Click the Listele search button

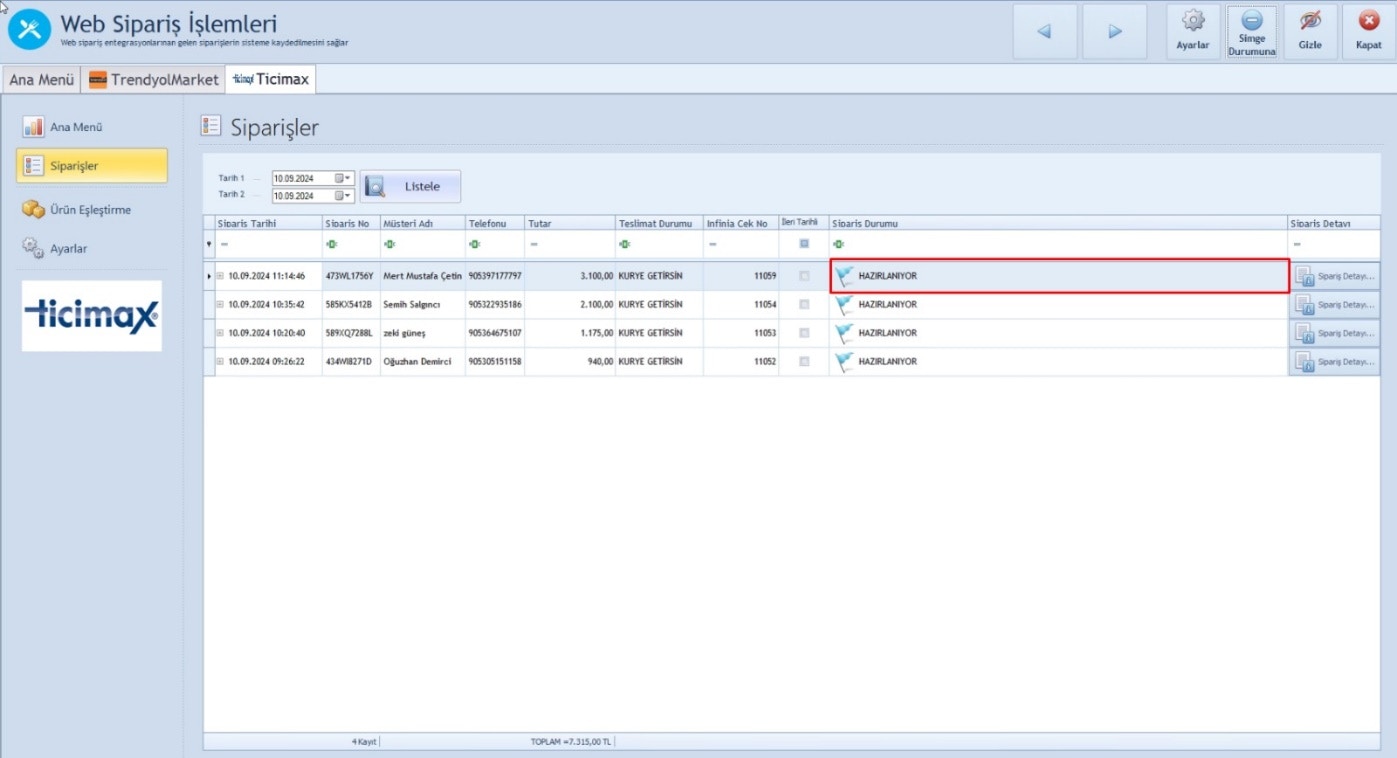(x=410, y=187)
